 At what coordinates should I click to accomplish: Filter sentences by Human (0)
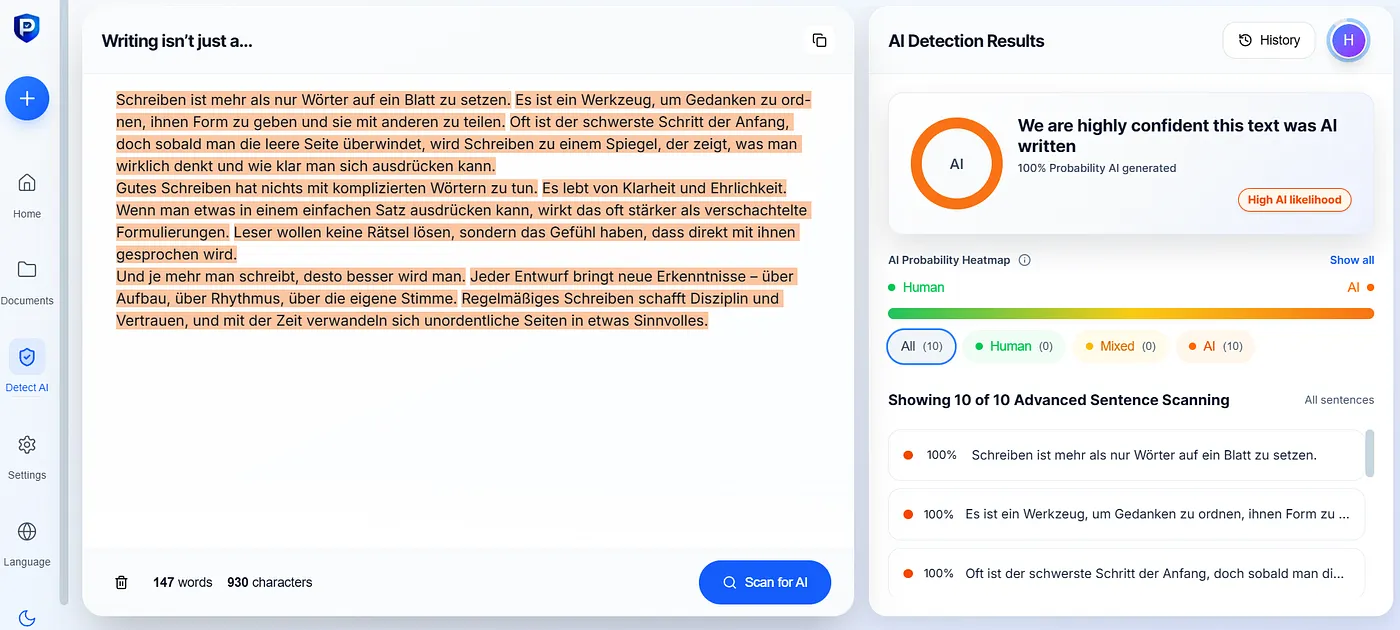1013,346
